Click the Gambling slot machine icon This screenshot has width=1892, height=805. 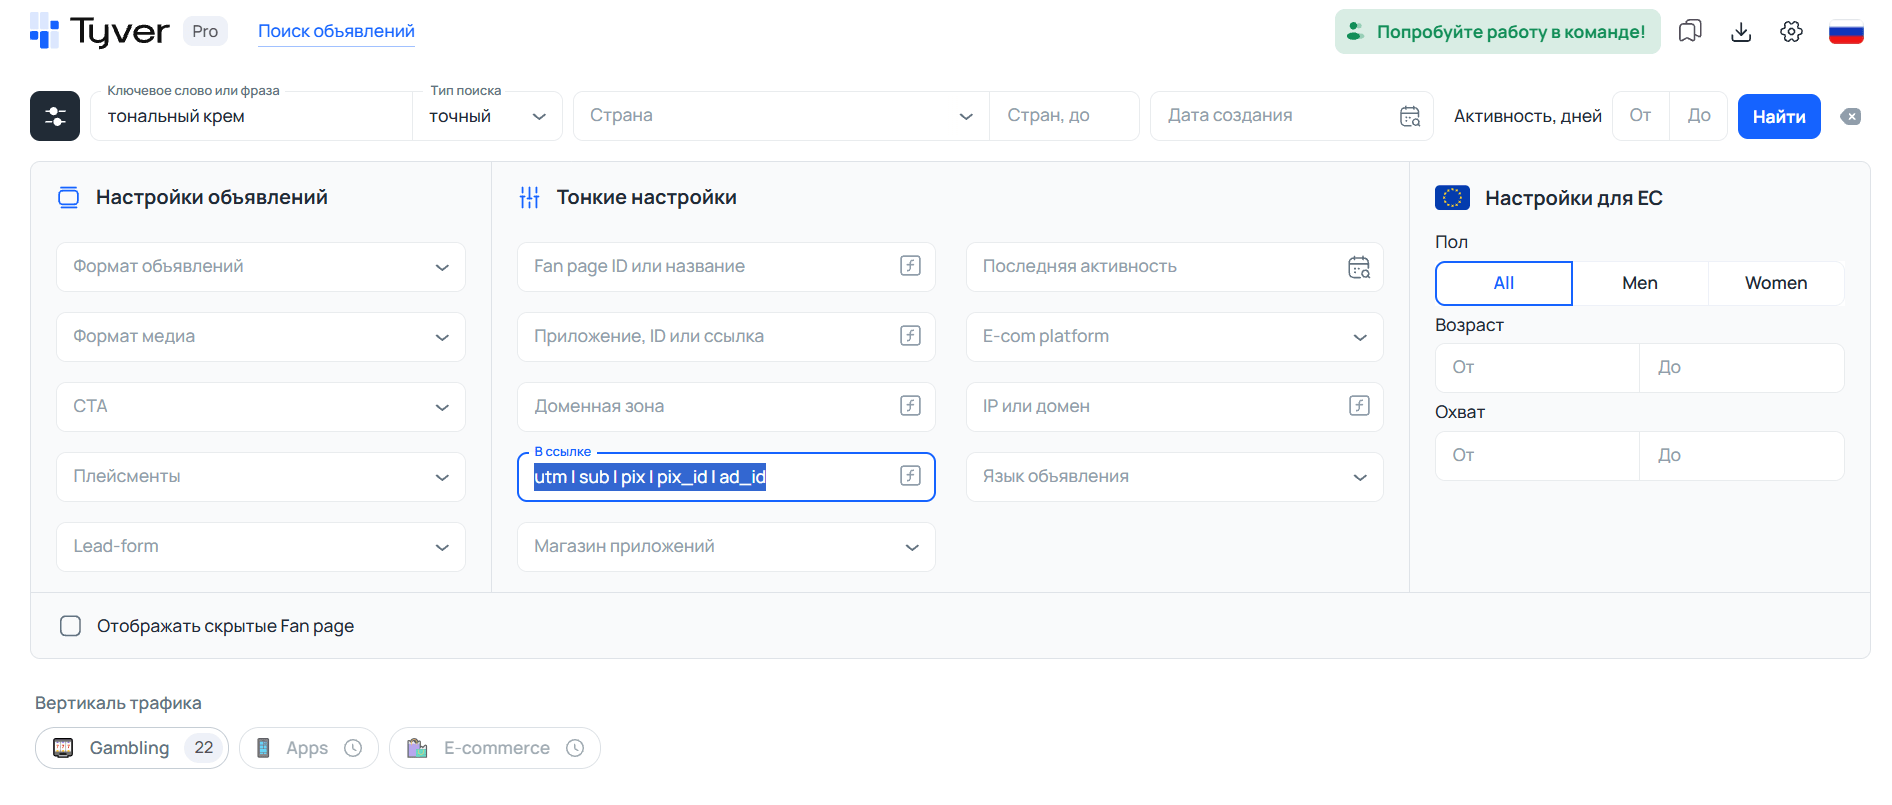click(x=63, y=748)
